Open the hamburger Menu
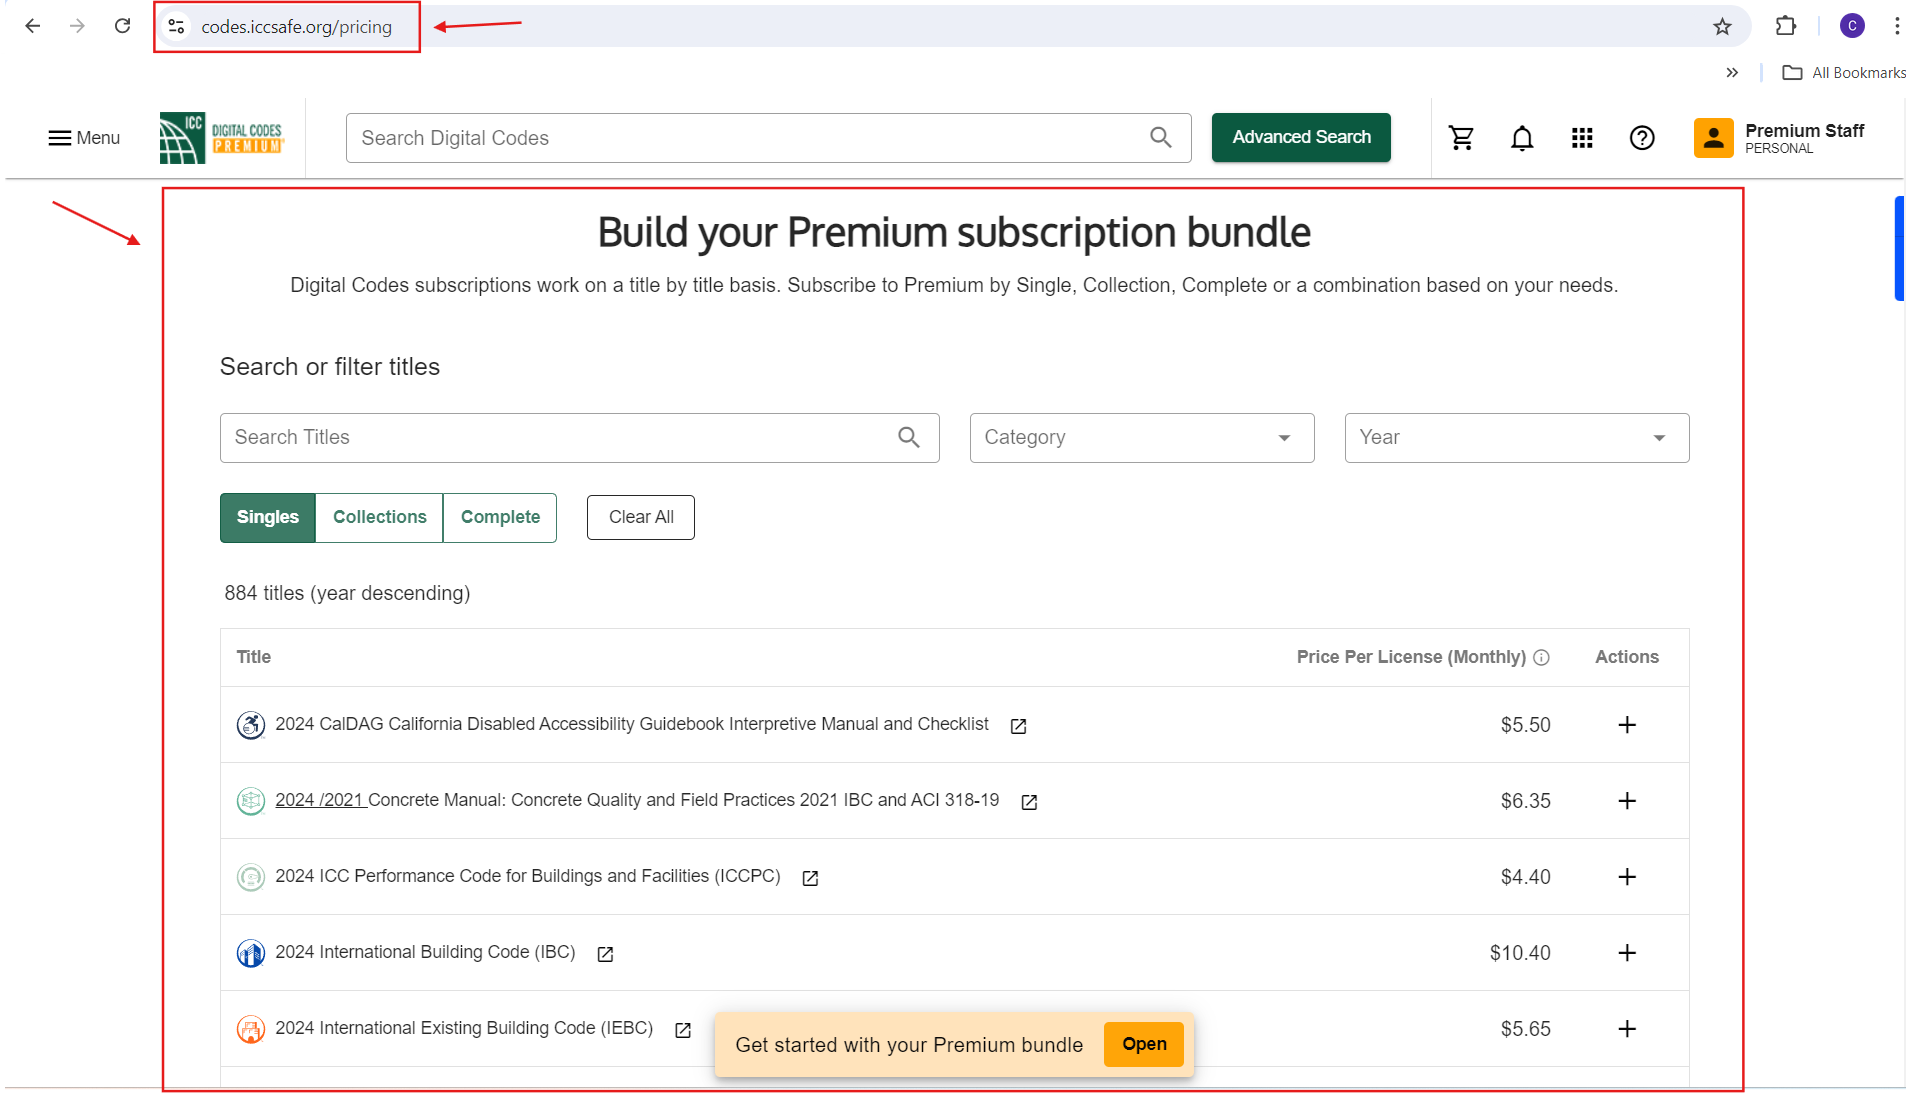Viewport: 1906px width, 1093px height. click(x=84, y=138)
